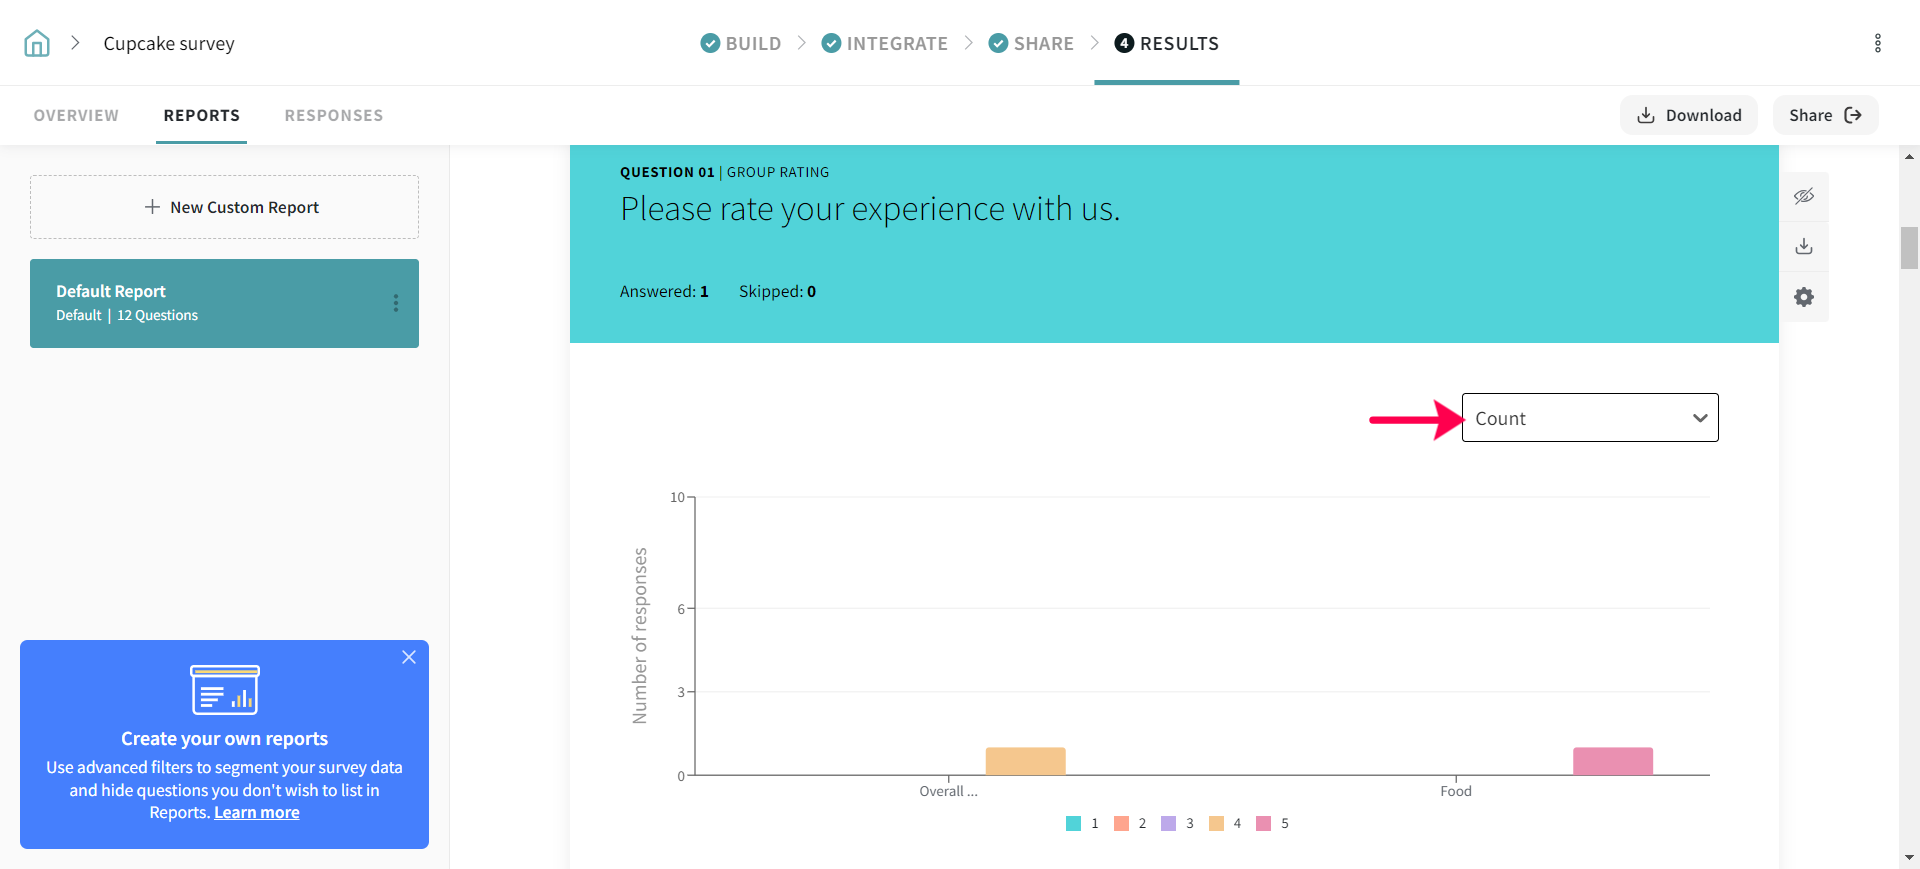1920x869 pixels.
Task: Go to the Build step
Action: pyautogui.click(x=741, y=43)
